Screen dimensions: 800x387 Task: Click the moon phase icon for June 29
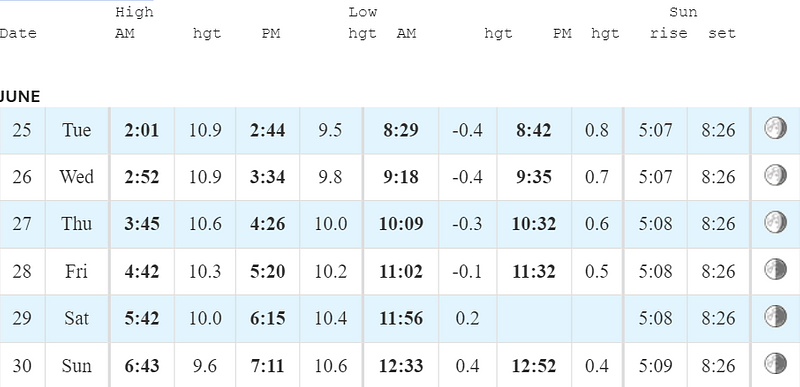(x=775, y=316)
